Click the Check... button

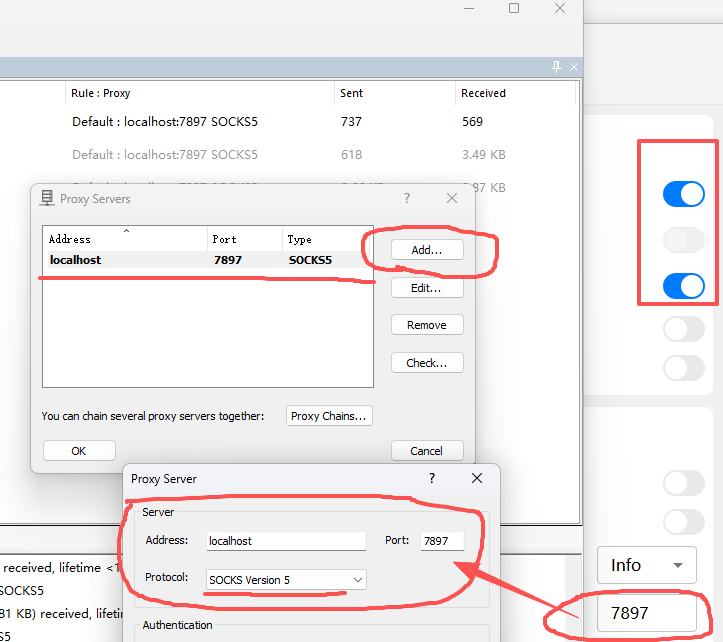[x=427, y=363]
